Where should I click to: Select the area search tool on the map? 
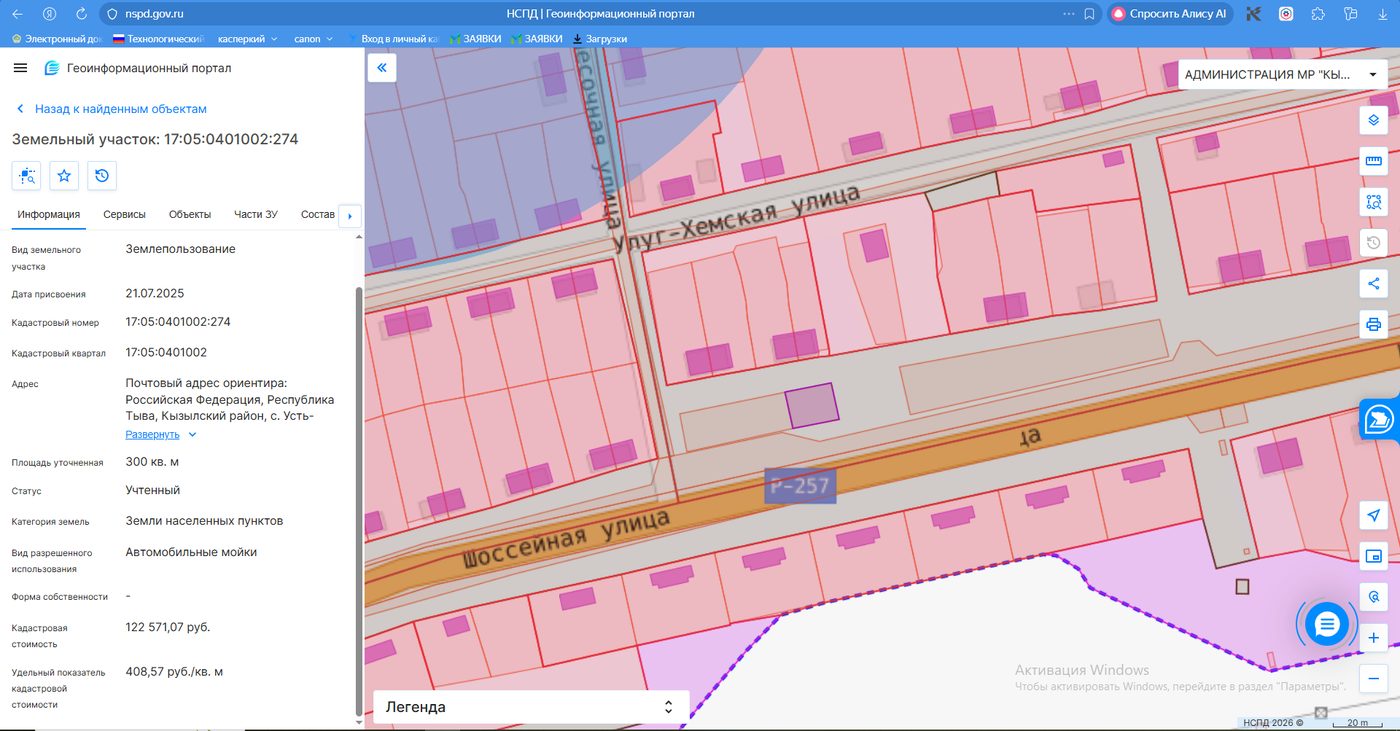coord(1373,202)
